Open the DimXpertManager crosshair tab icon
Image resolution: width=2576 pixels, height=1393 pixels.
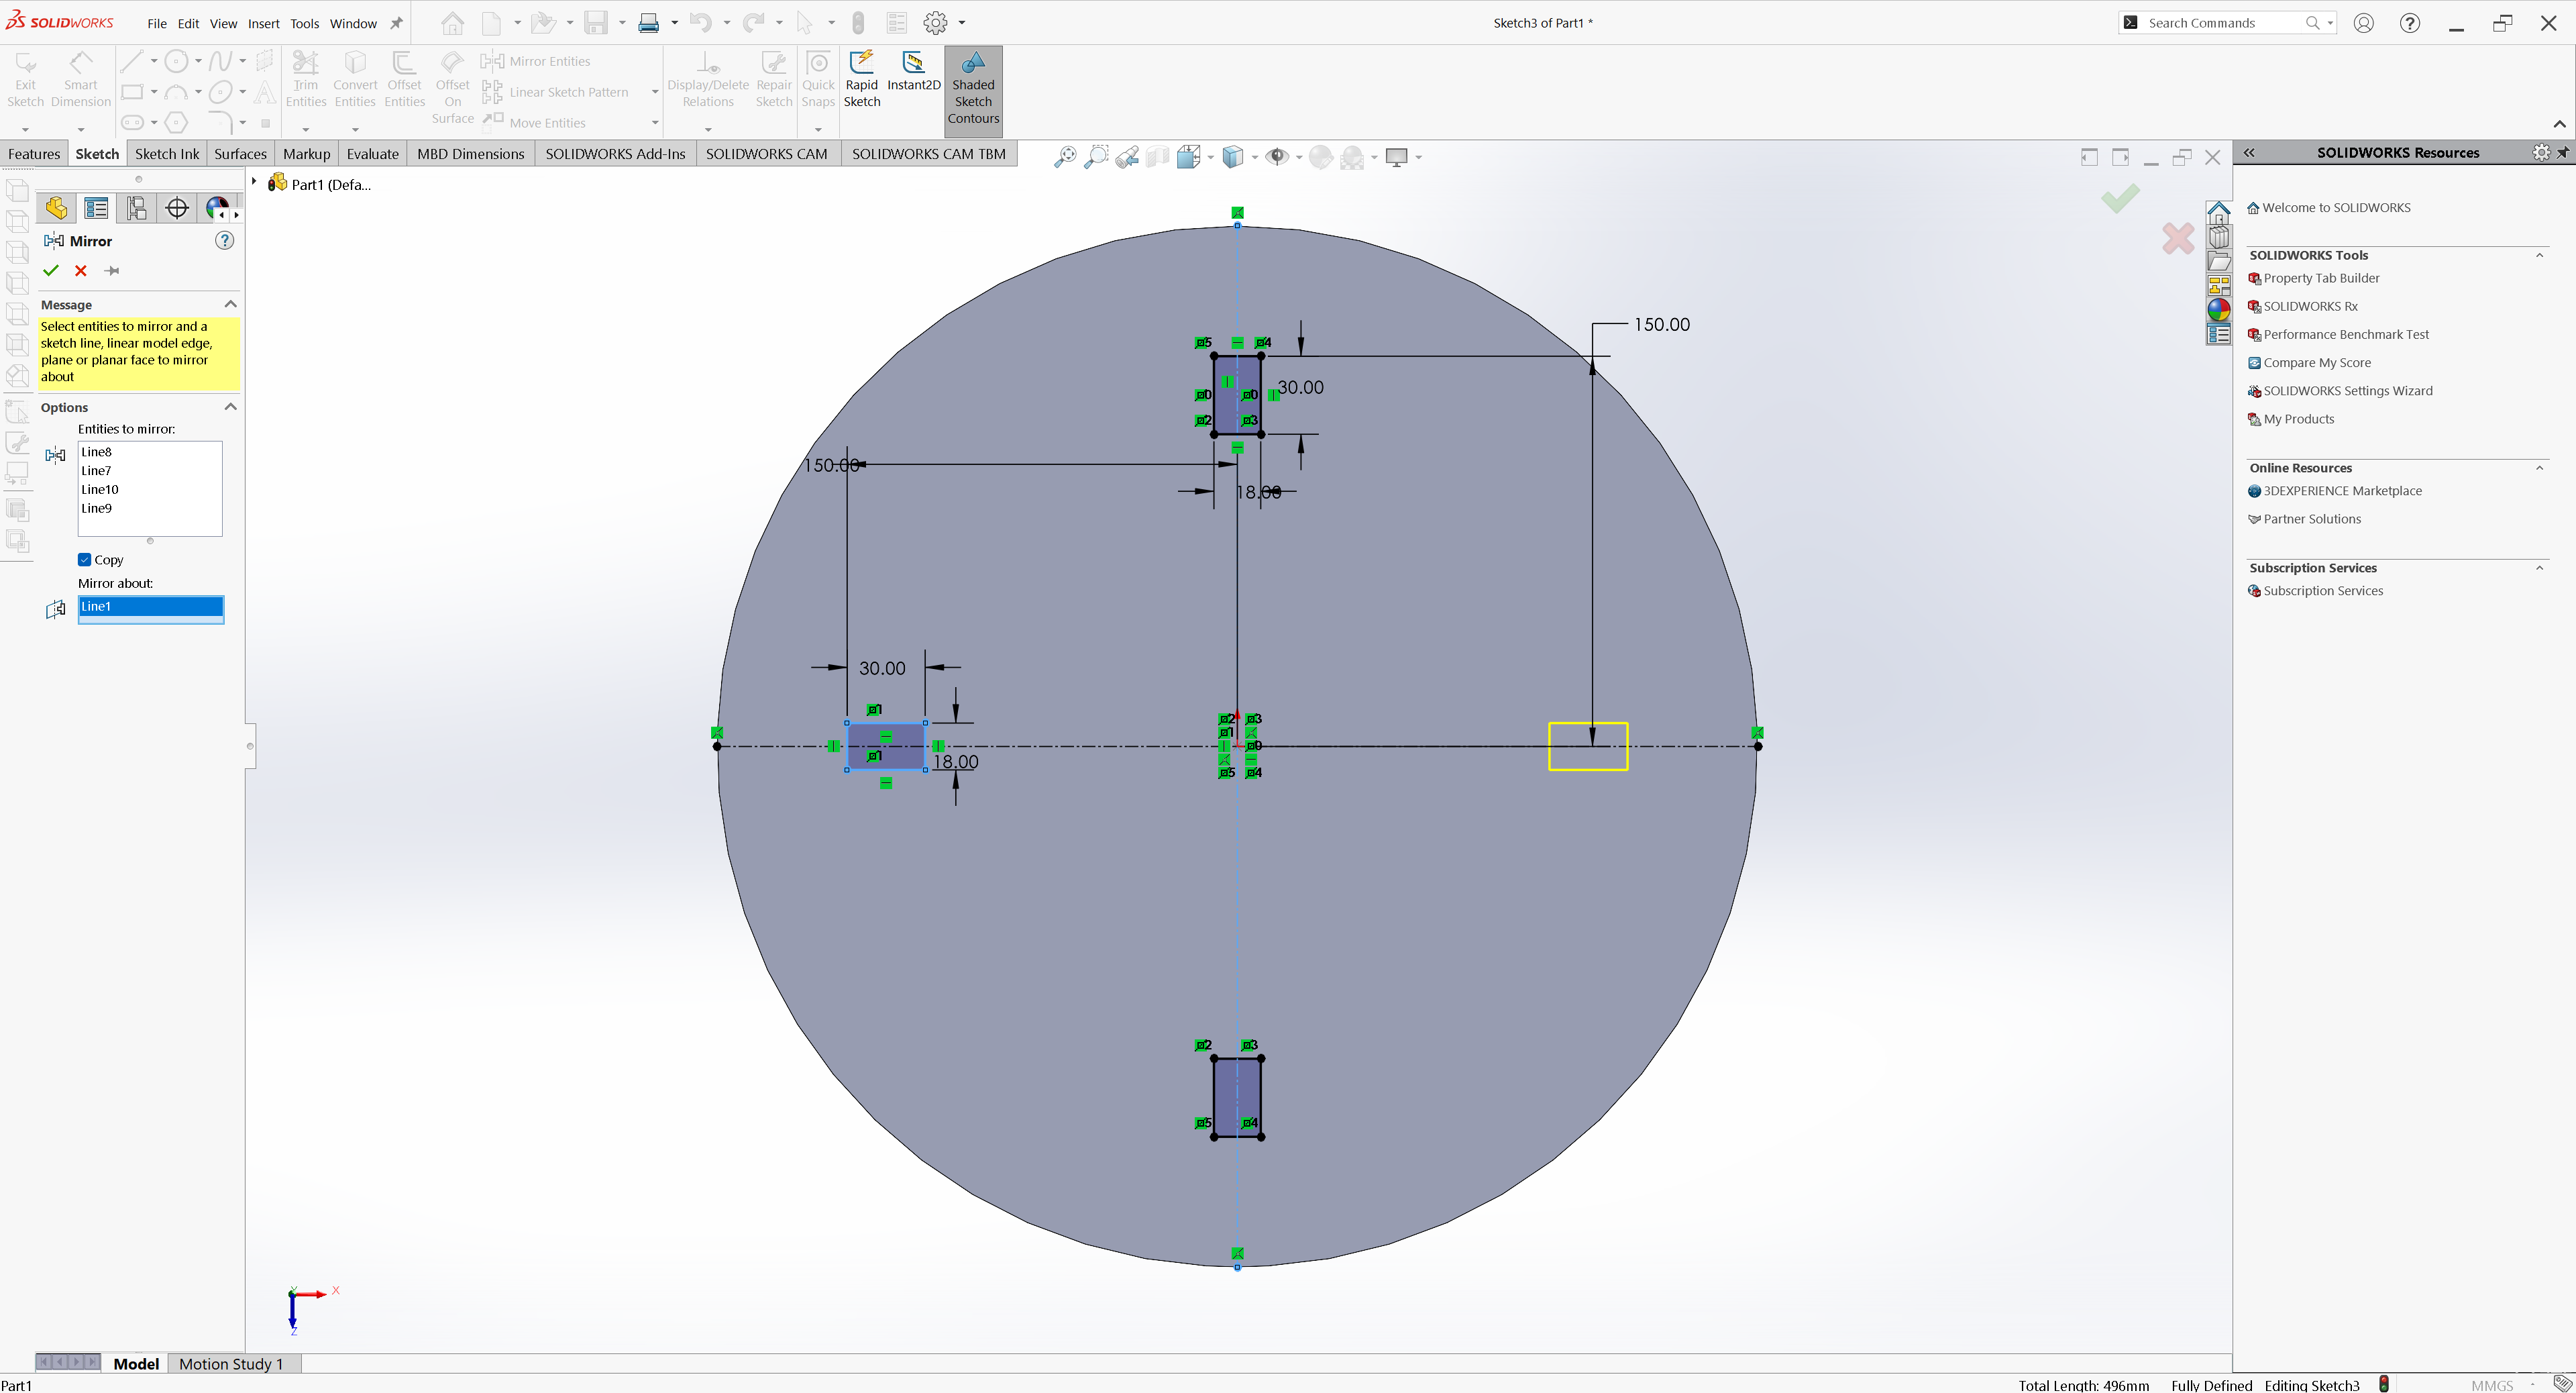[x=177, y=208]
